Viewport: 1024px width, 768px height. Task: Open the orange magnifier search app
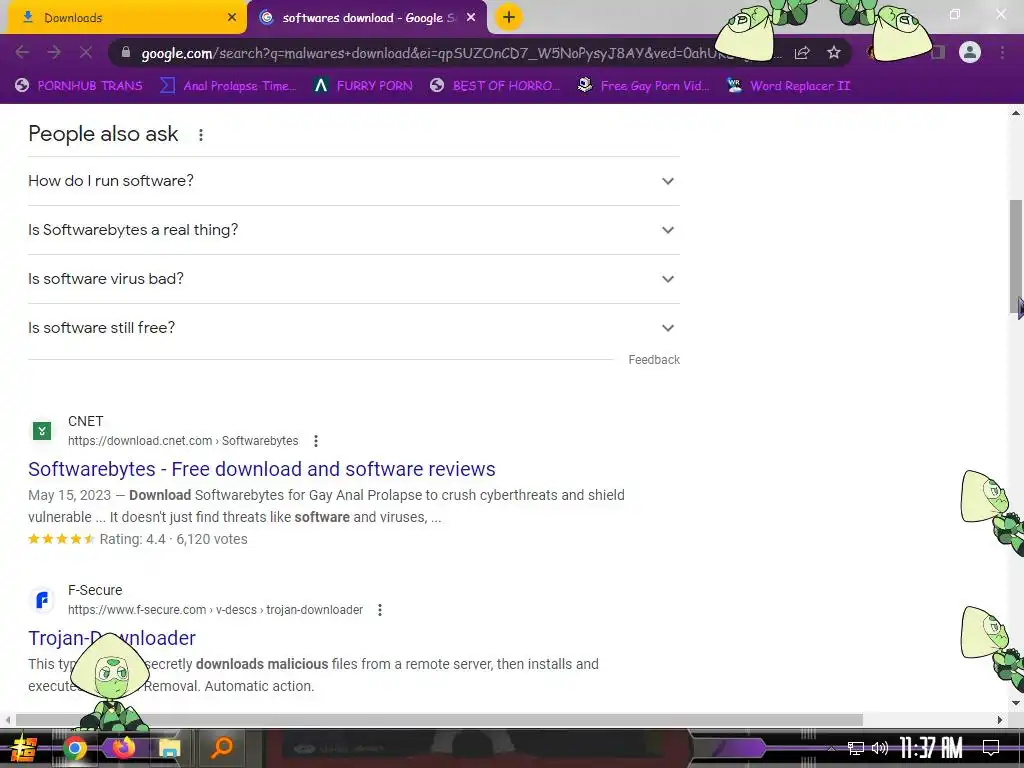(221, 748)
